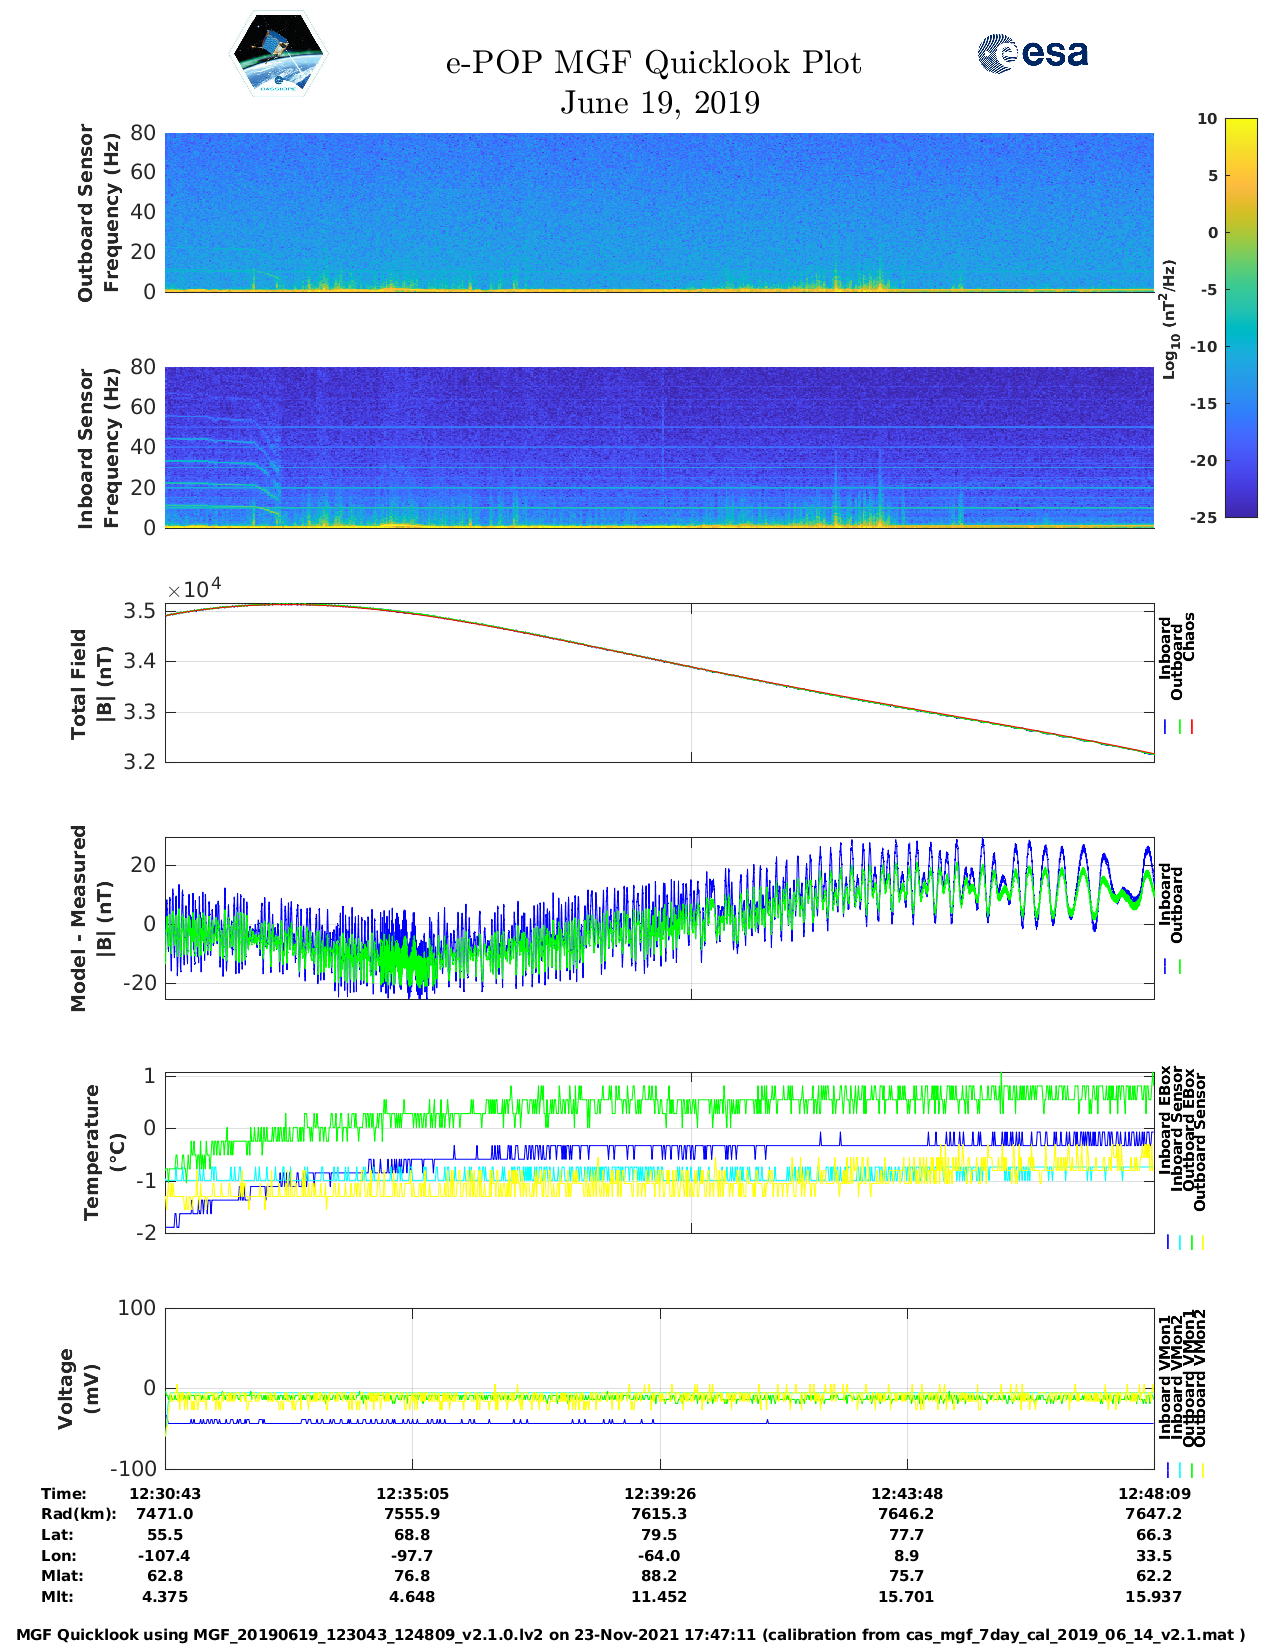Click the yellow legend marker beside Temperature plot

click(1202, 1242)
